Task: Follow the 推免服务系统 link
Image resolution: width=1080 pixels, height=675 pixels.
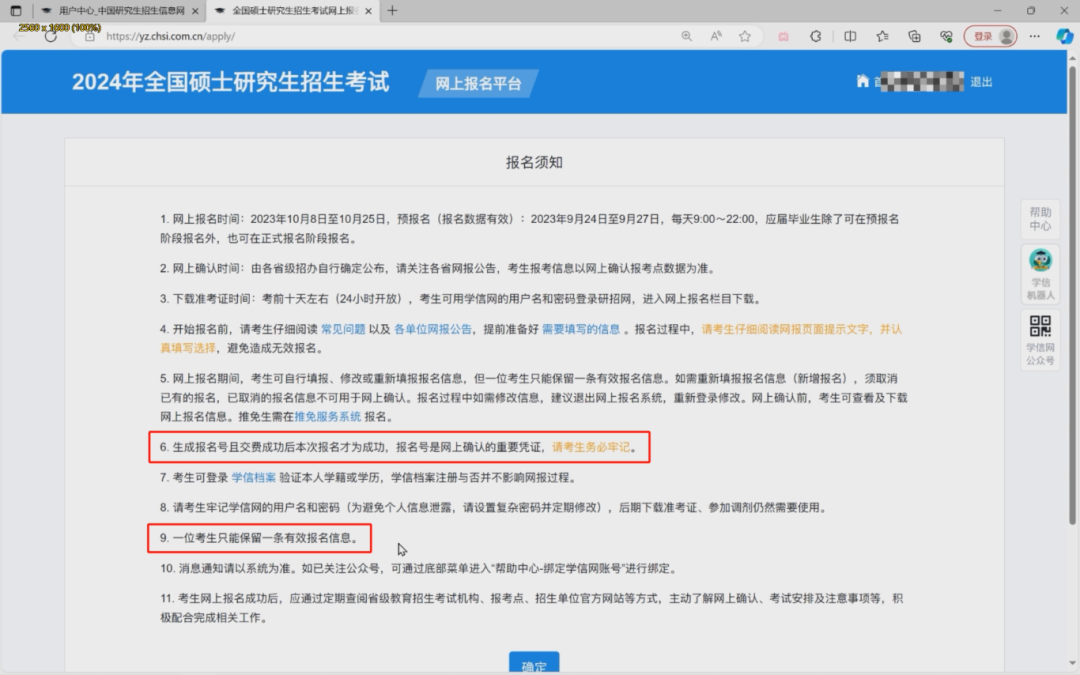Action: [327, 416]
